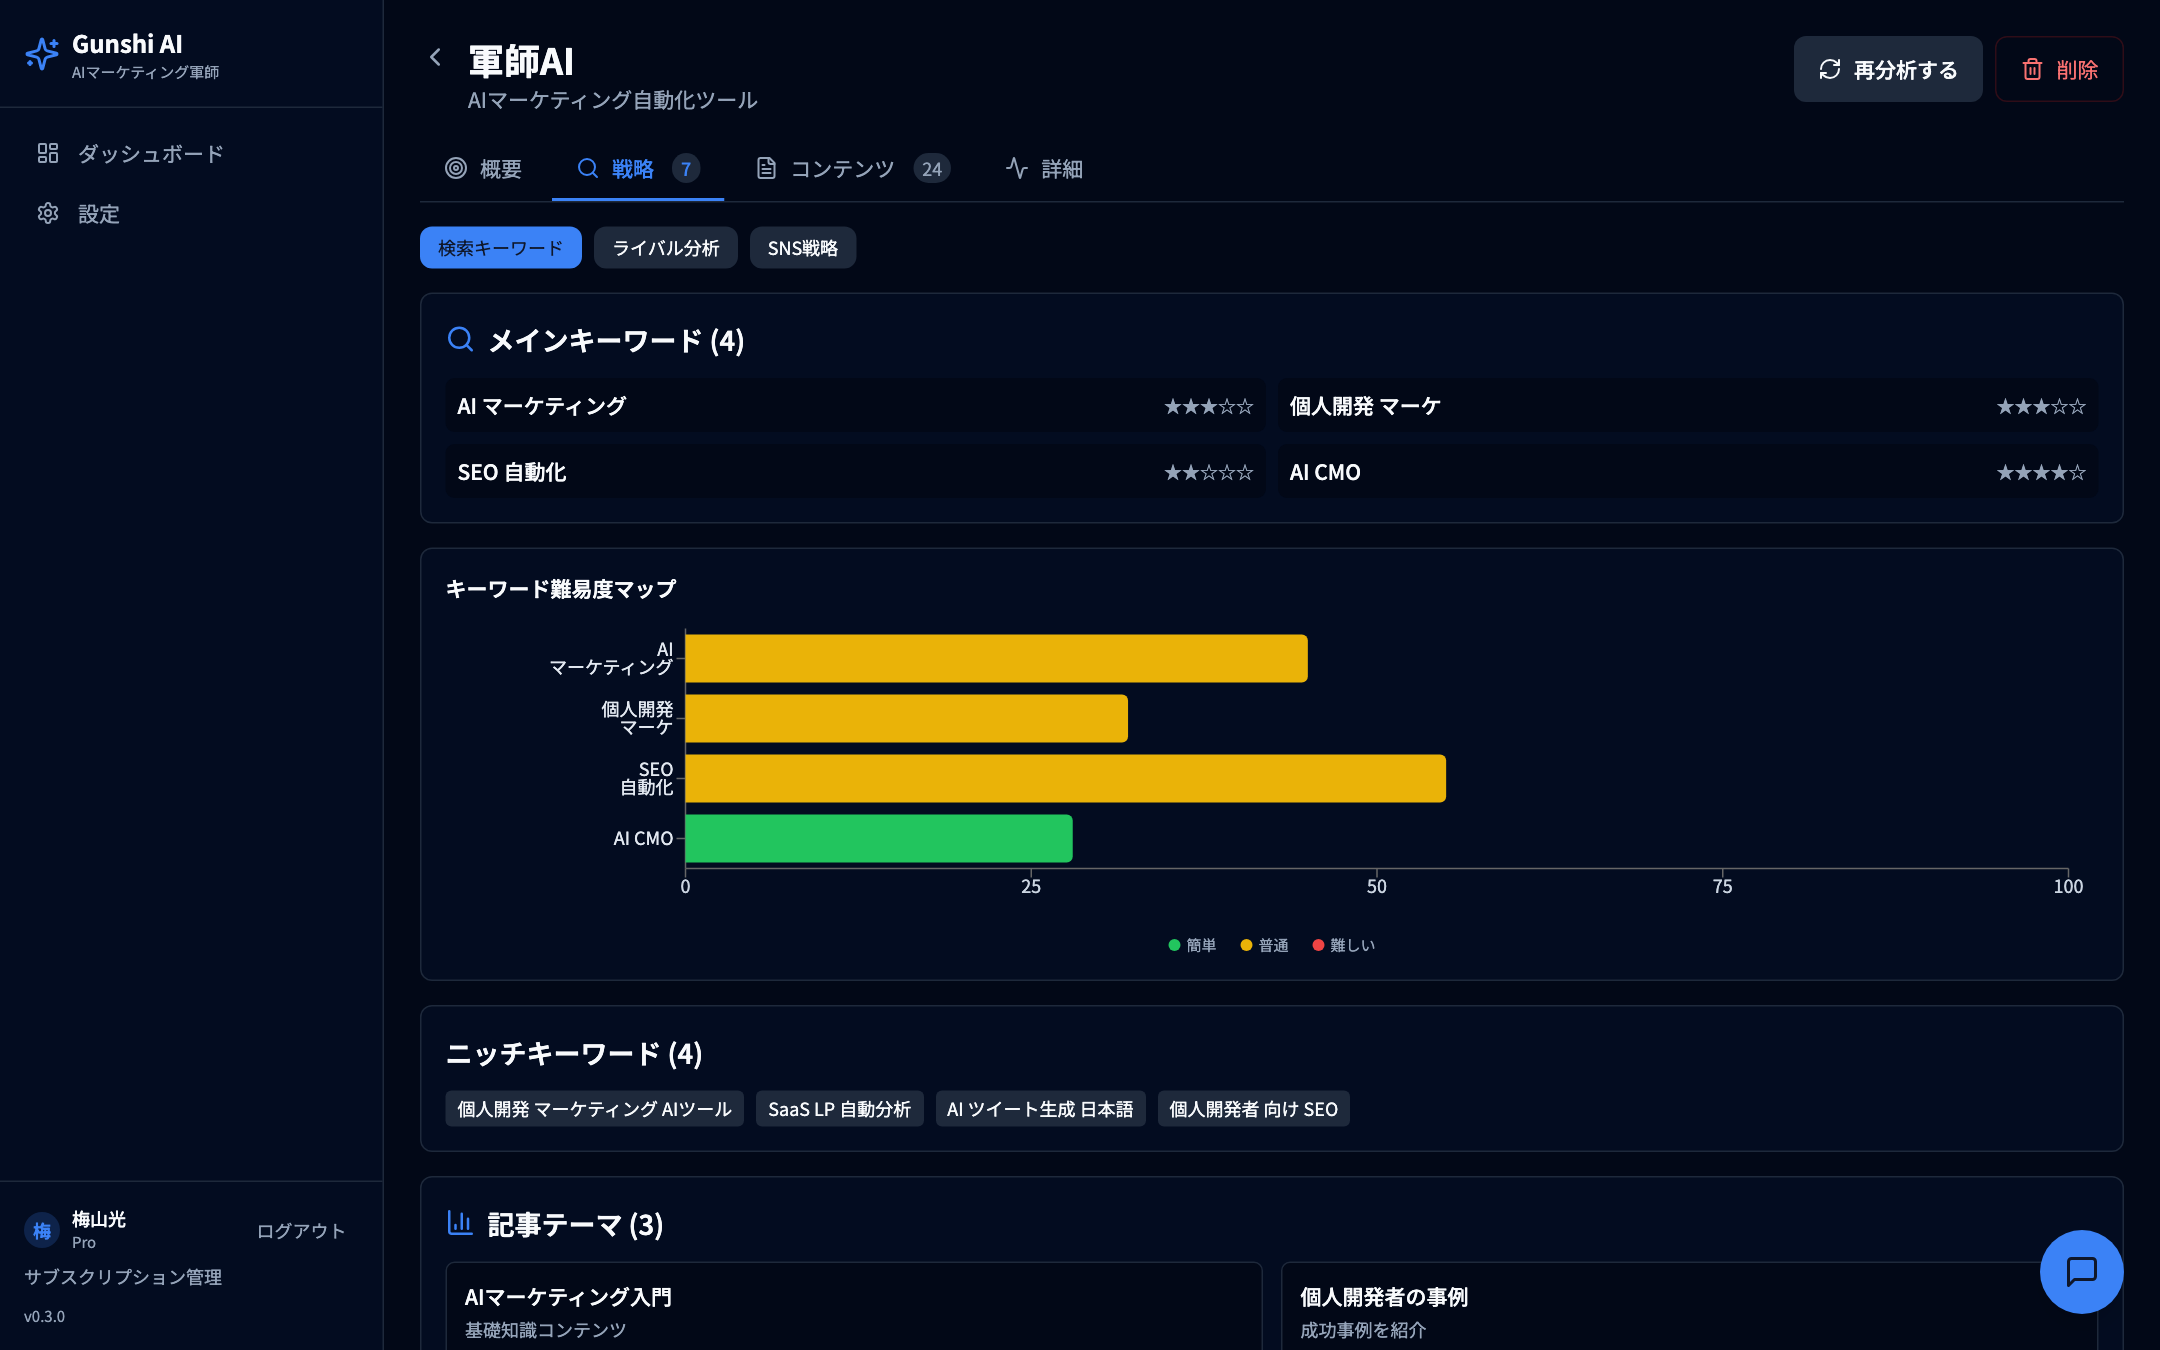The width and height of the screenshot is (2160, 1350).
Task: Rate AI CMO by clicking its fifth star
Action: (x=2080, y=472)
